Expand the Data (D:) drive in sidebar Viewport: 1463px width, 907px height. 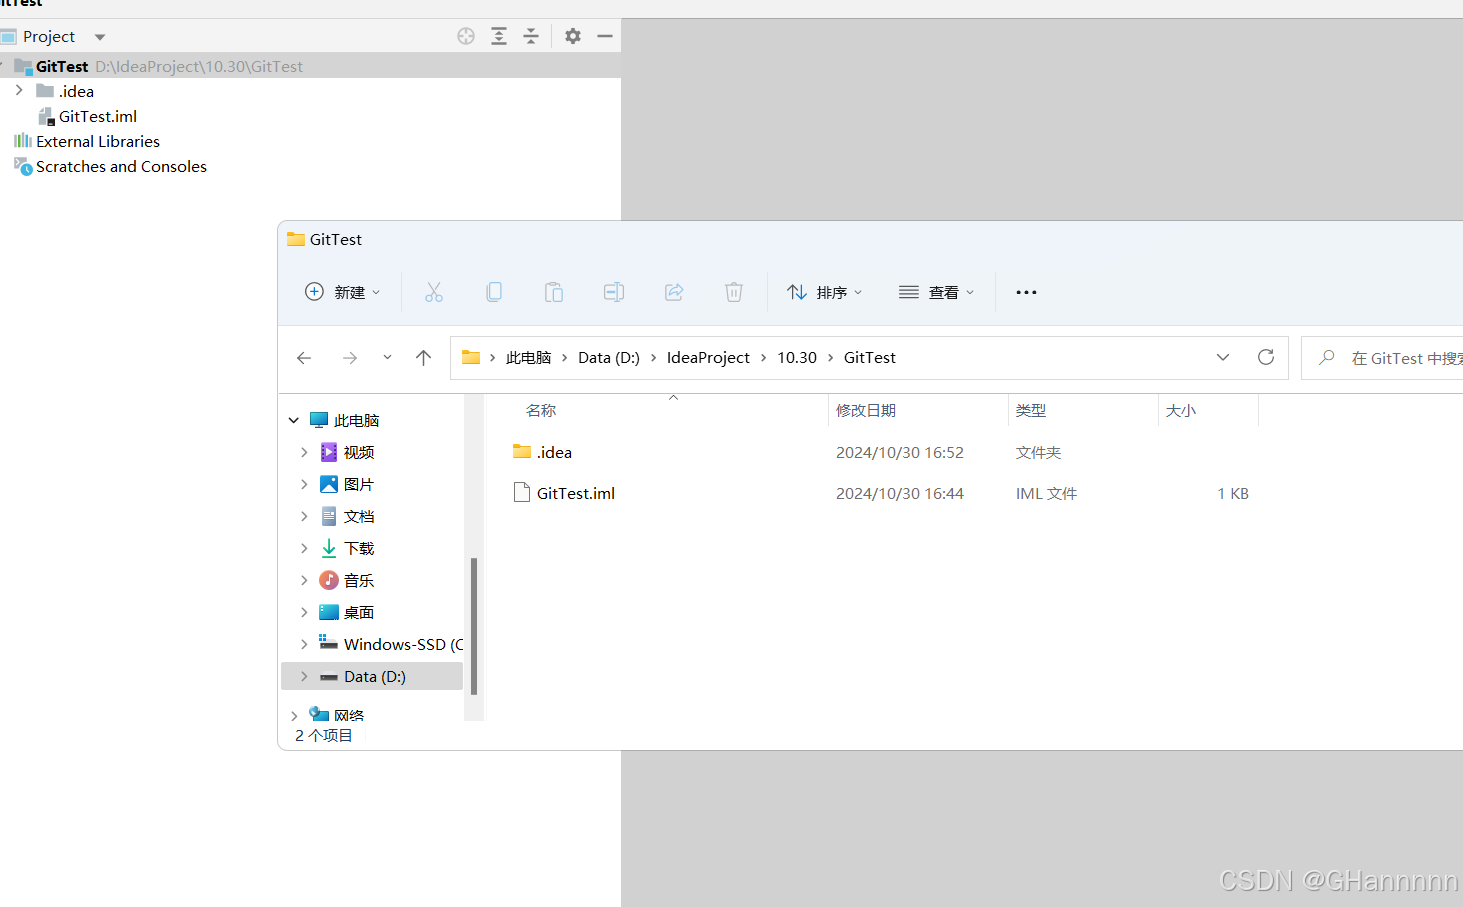(x=304, y=676)
